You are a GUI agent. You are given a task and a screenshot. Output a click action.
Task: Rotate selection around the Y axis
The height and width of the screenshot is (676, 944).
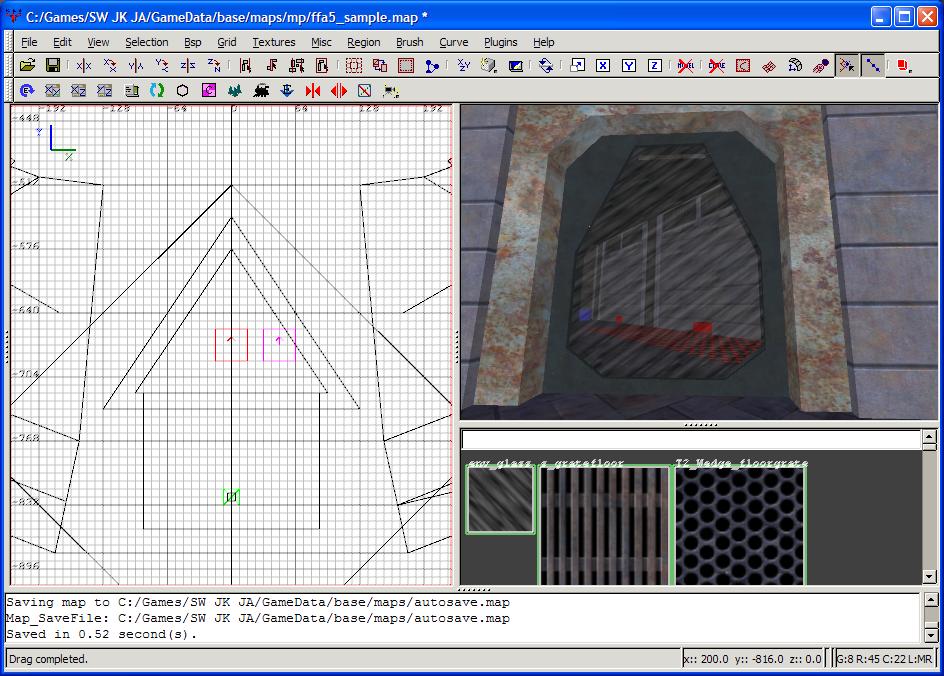pos(161,65)
